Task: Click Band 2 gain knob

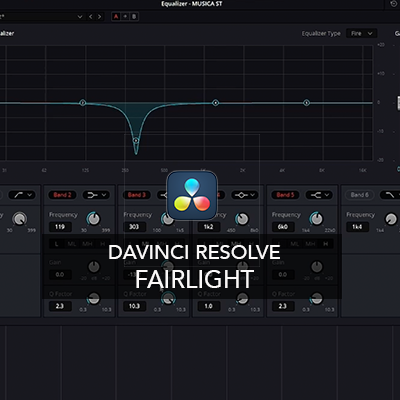Action: [x=94, y=267]
